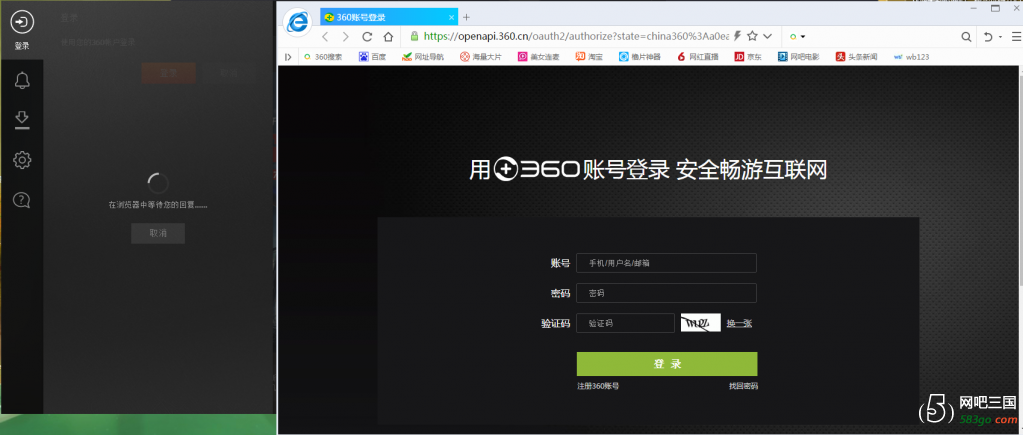Viewport: 1023px width, 435px height.
Task: Open search engine selector dropdown
Action: [x=797, y=37]
